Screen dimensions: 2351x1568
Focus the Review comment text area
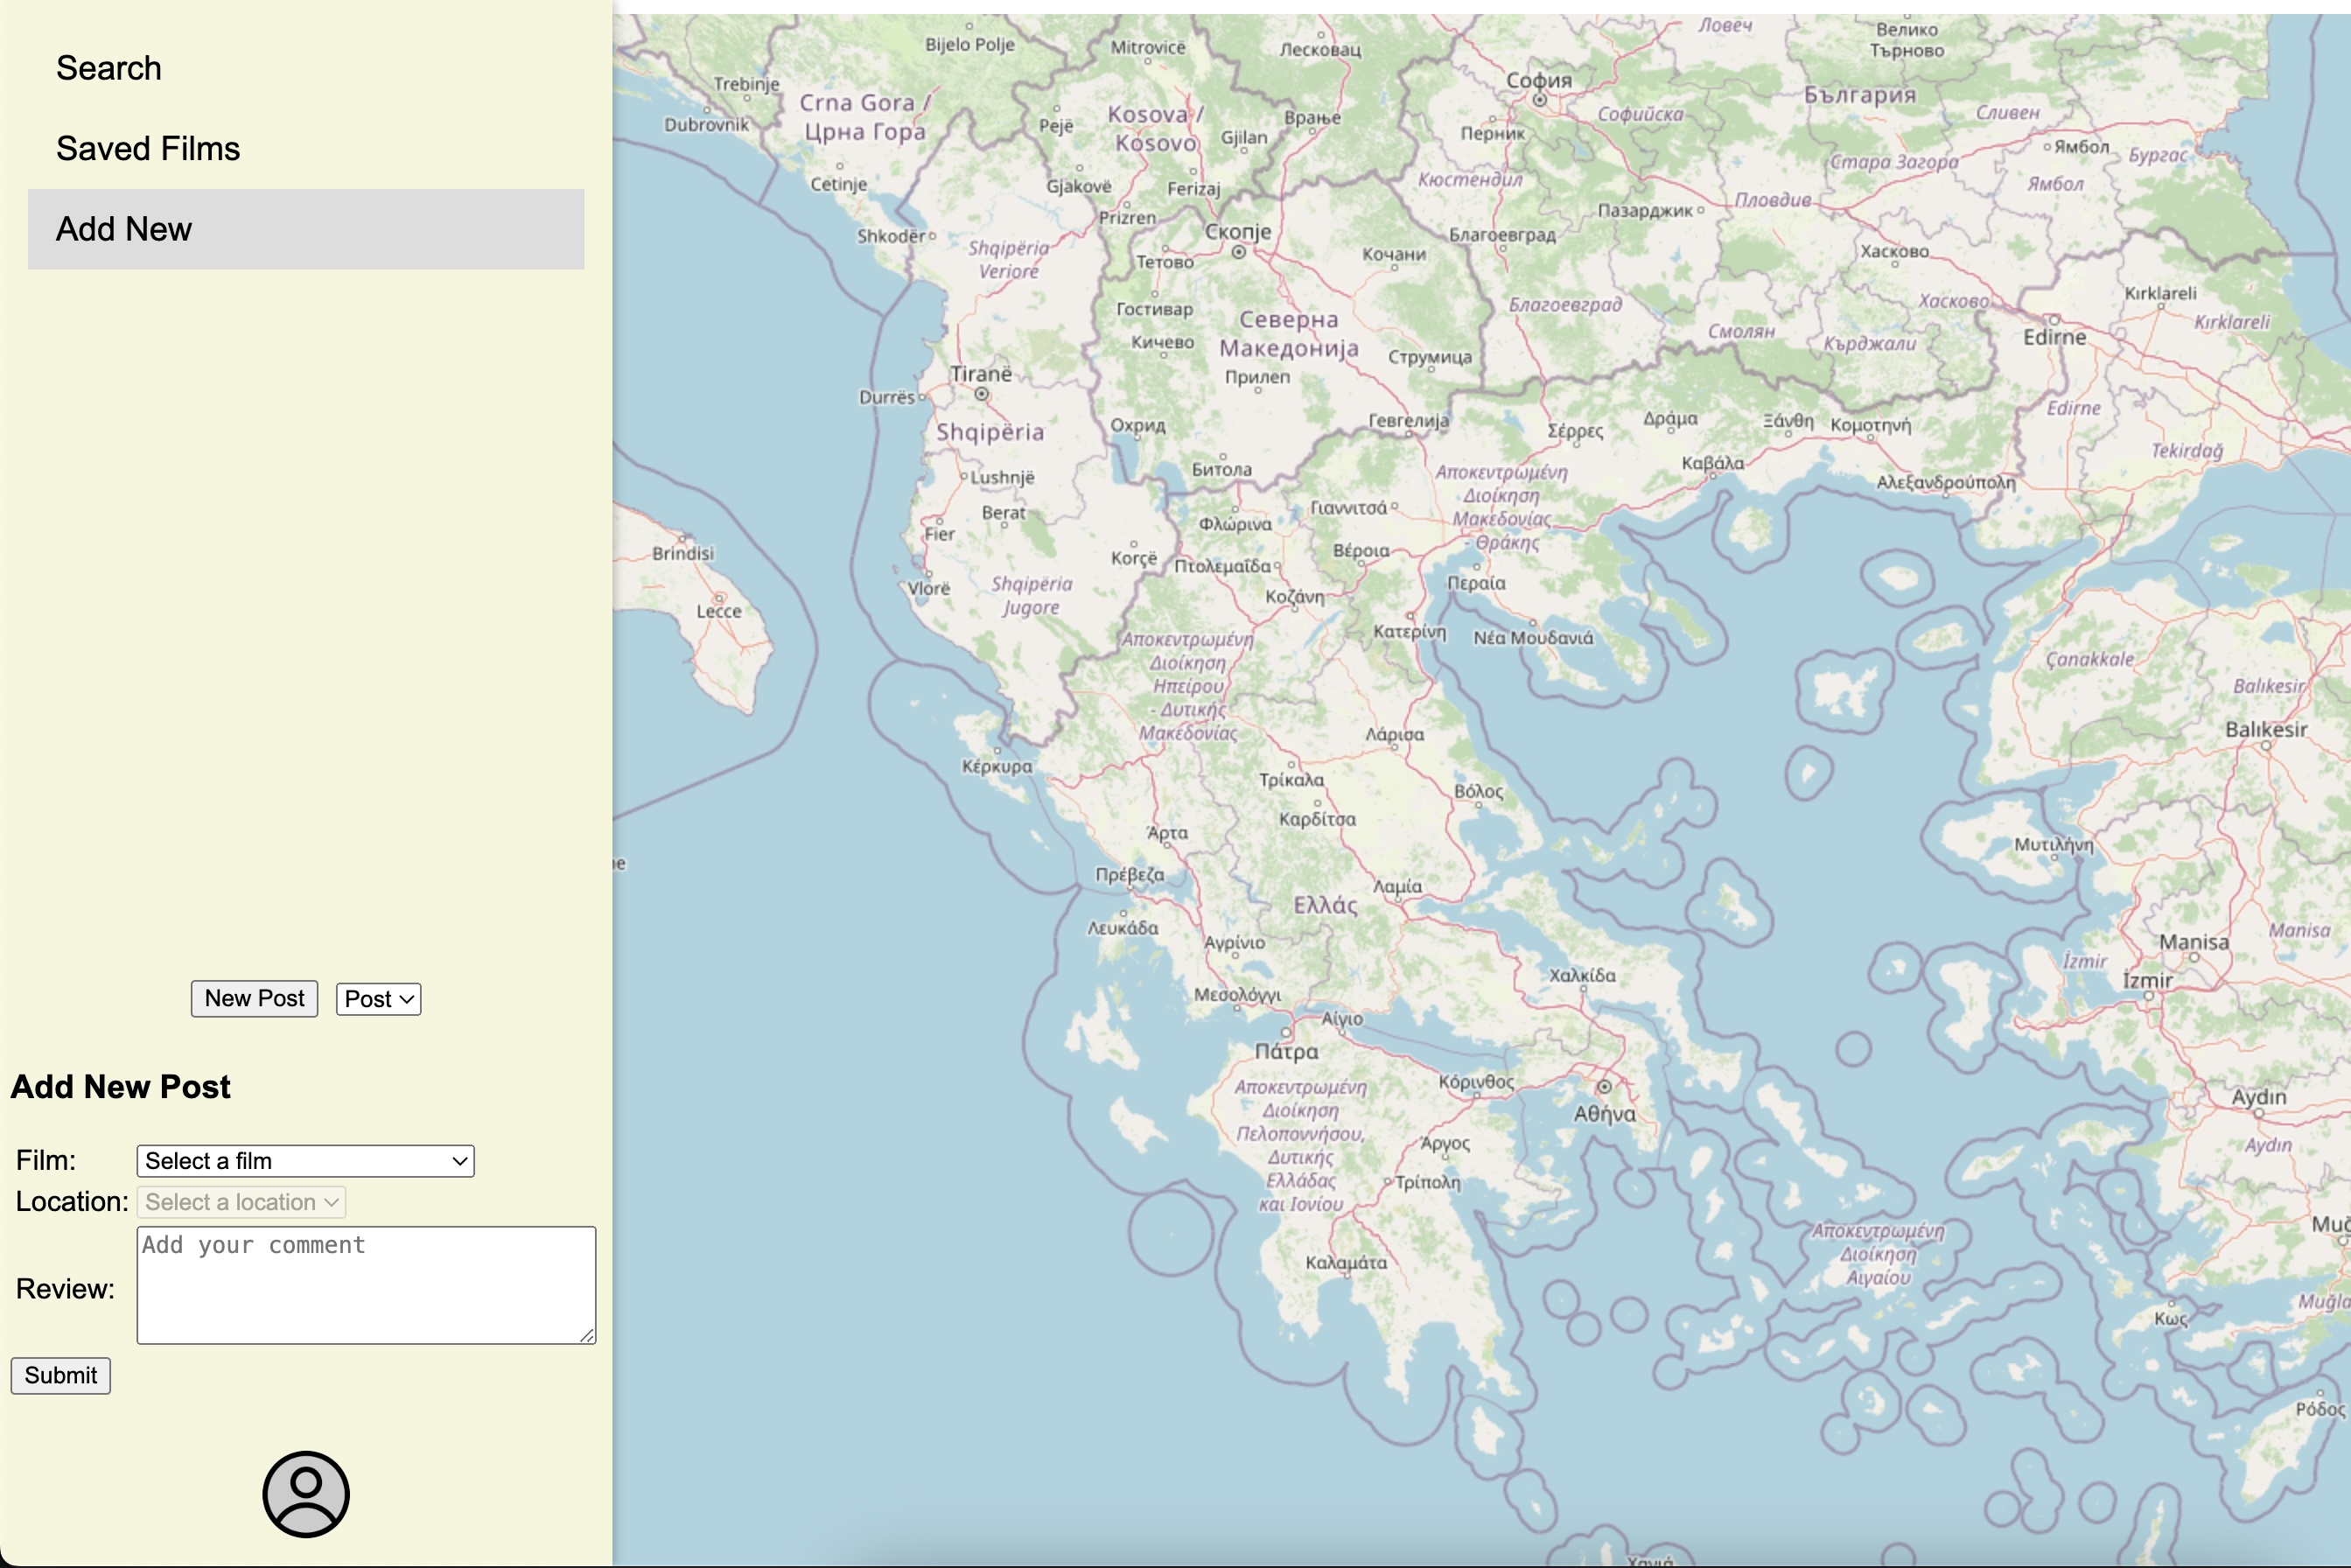[365, 1285]
